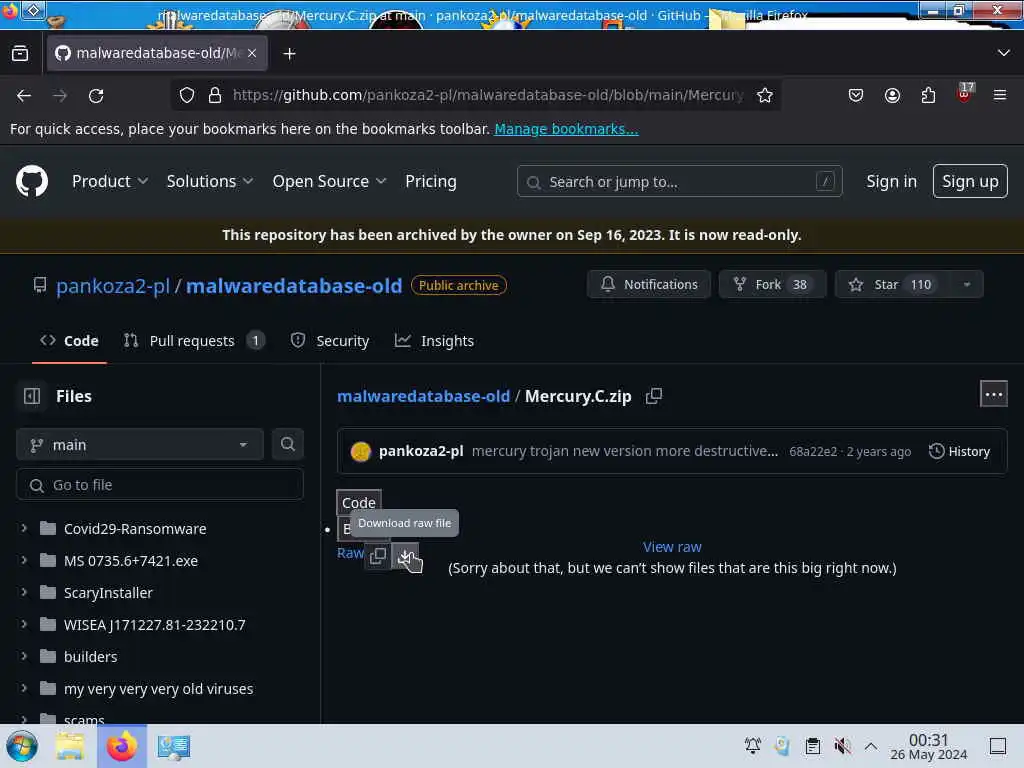Bookmark this page with the star icon
1024x768 pixels.
[x=765, y=95]
